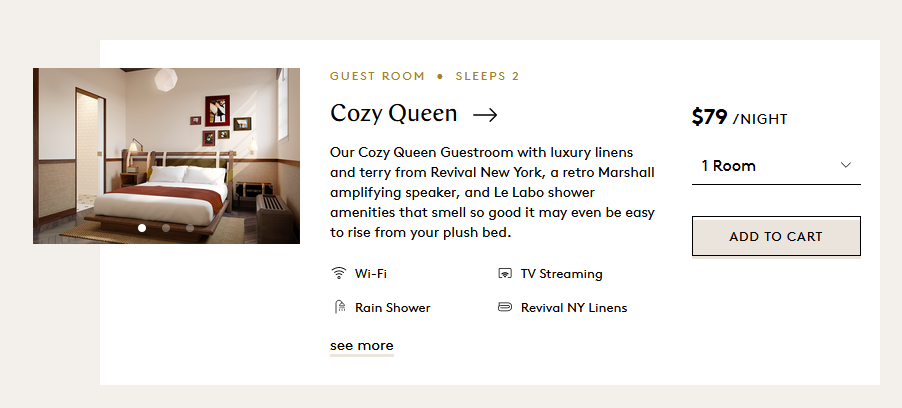Click the Guest Room category label
Image resolution: width=902 pixels, height=408 pixels.
[376, 76]
